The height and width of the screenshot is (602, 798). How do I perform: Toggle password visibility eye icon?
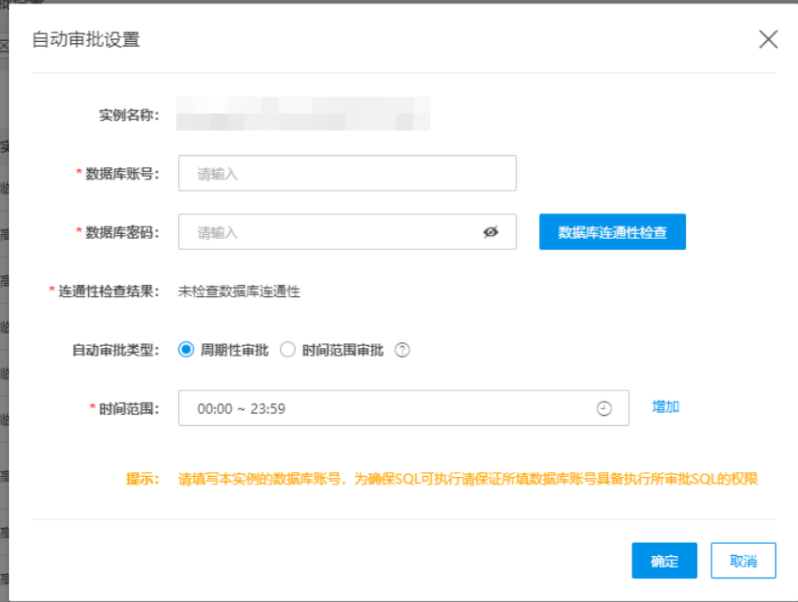pos(490,232)
